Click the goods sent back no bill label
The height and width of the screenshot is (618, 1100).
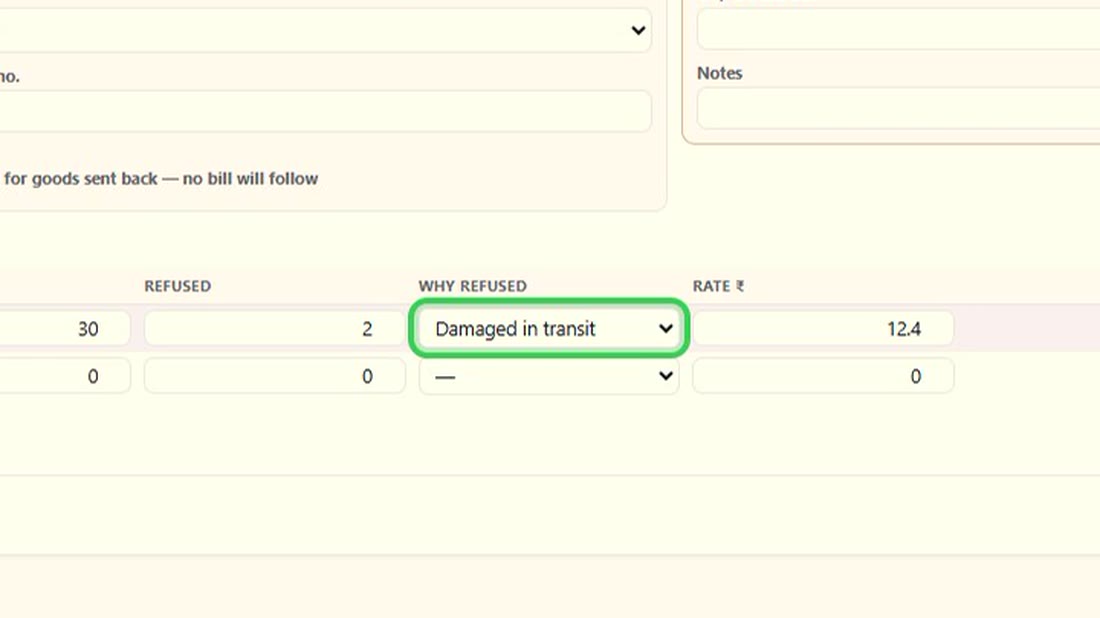pyautogui.click(x=161, y=179)
